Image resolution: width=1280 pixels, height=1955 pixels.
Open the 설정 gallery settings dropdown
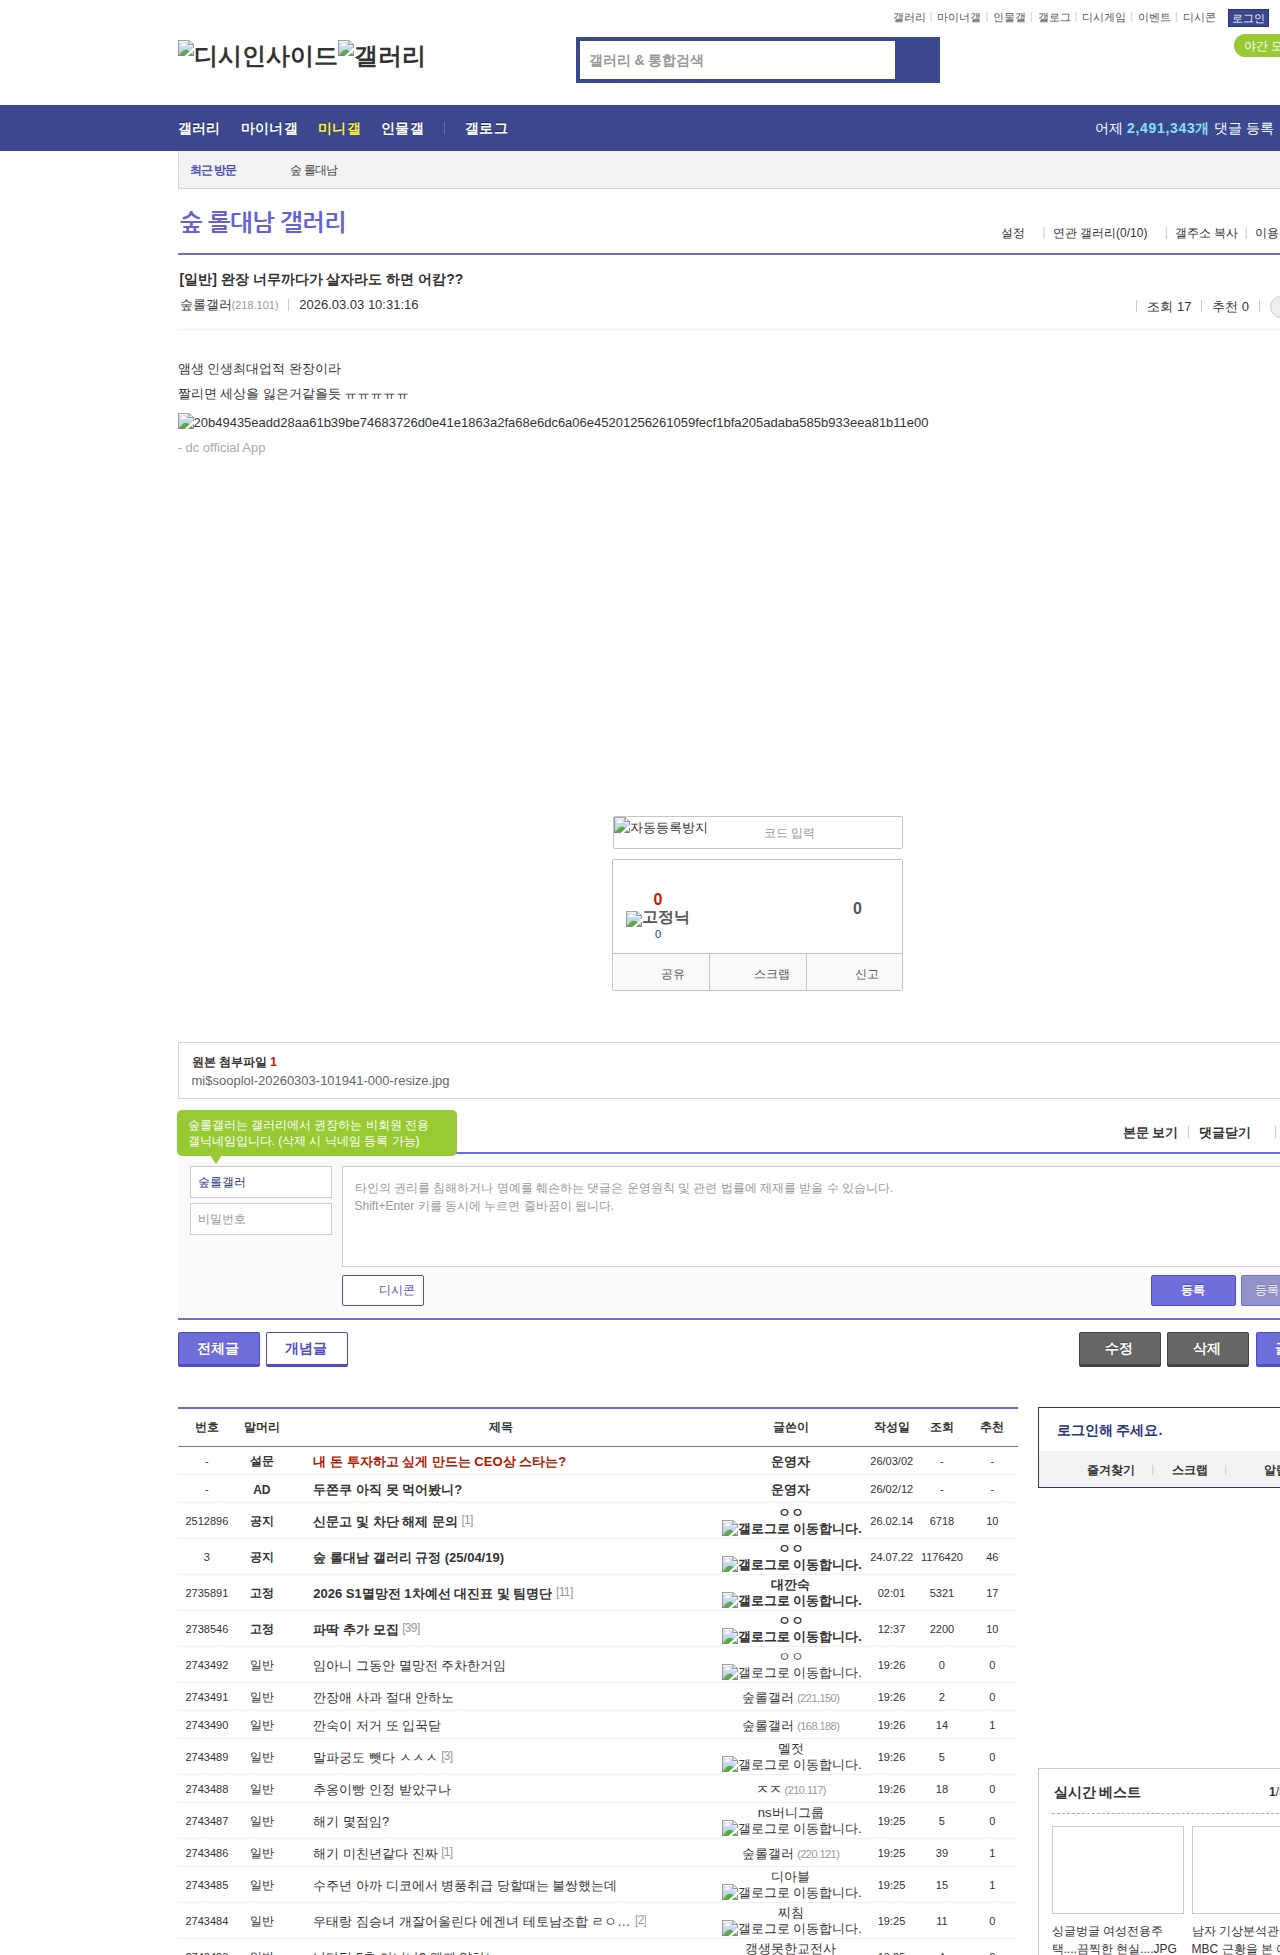pos(1013,233)
